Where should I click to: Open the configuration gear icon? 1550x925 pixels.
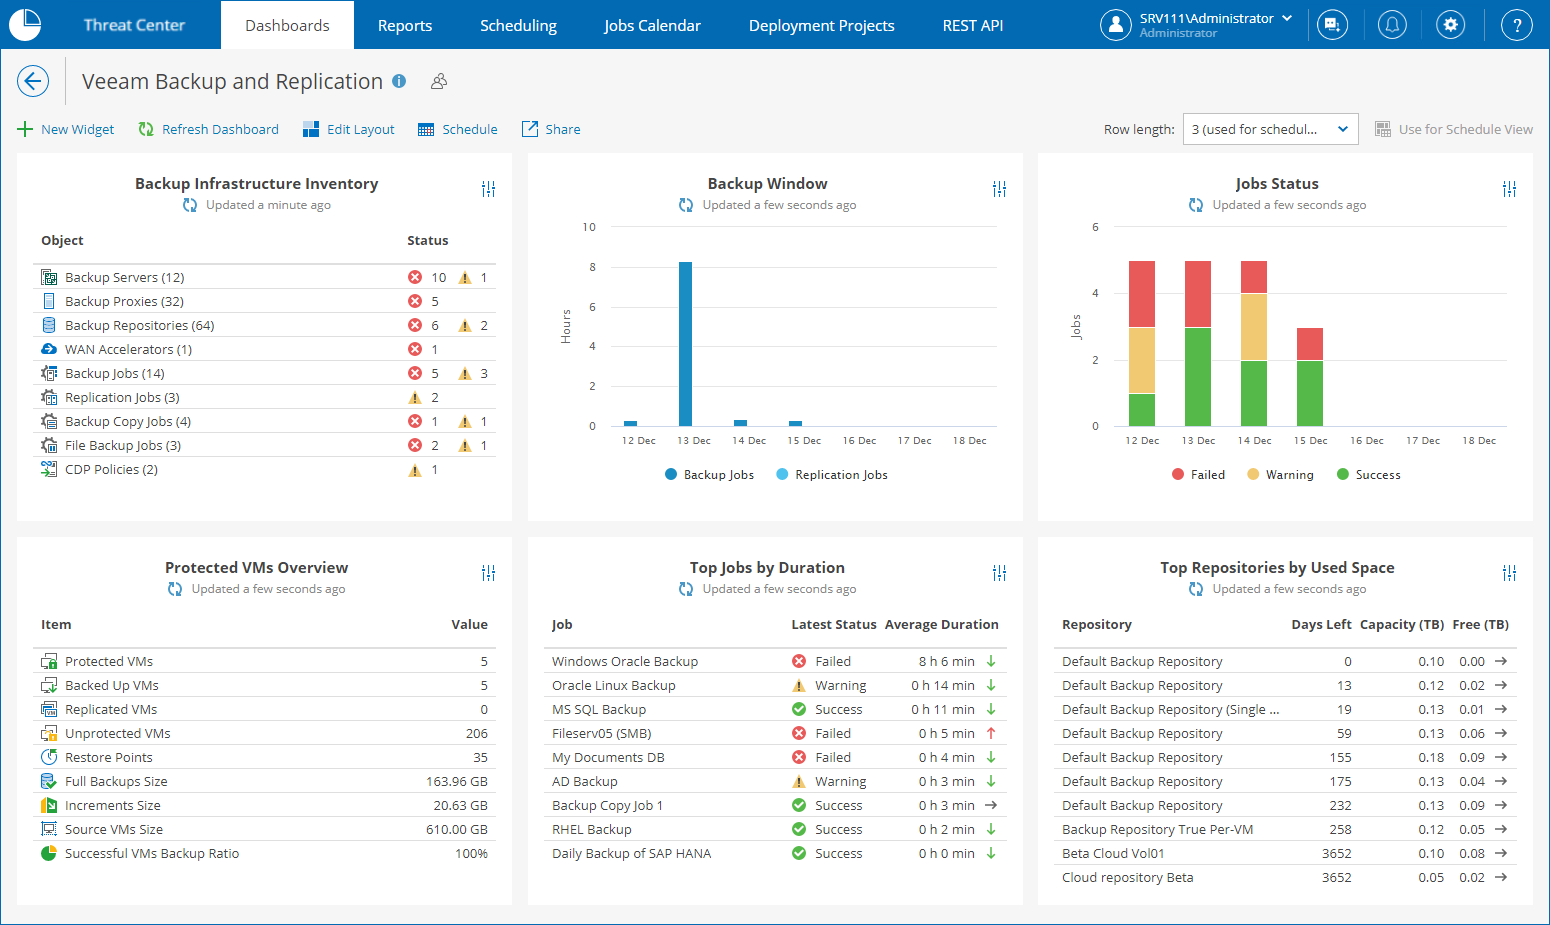pyautogui.click(x=1450, y=25)
